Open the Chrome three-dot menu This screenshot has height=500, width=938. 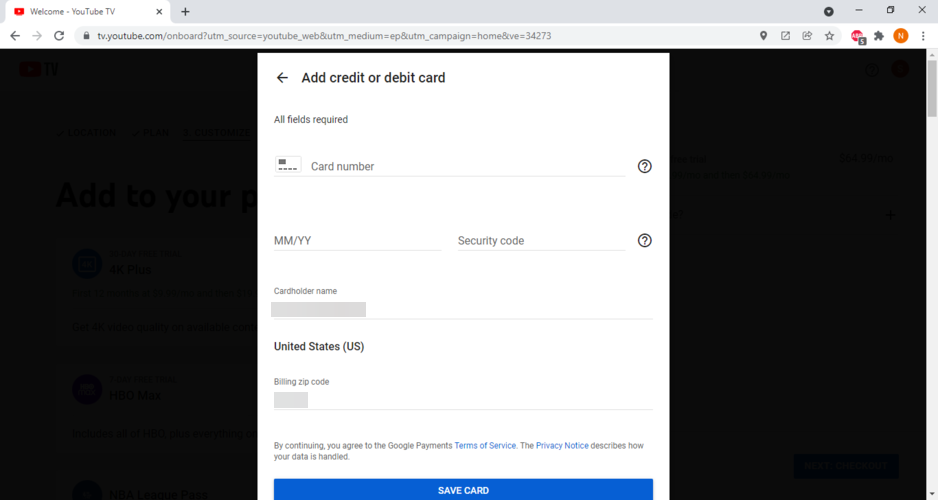(923, 36)
